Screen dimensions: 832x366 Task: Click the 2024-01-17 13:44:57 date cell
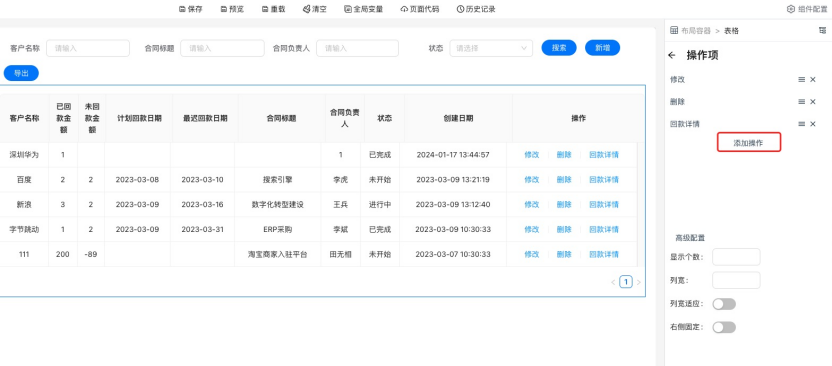point(453,155)
